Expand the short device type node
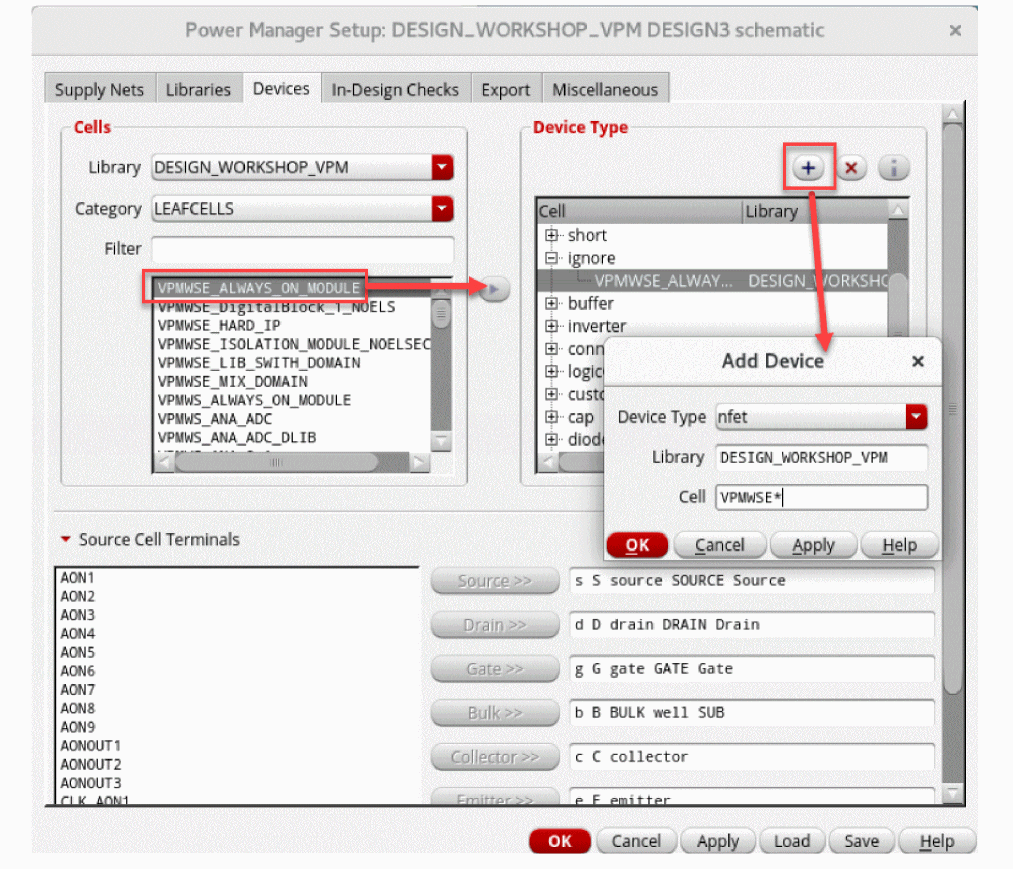 click(551, 236)
